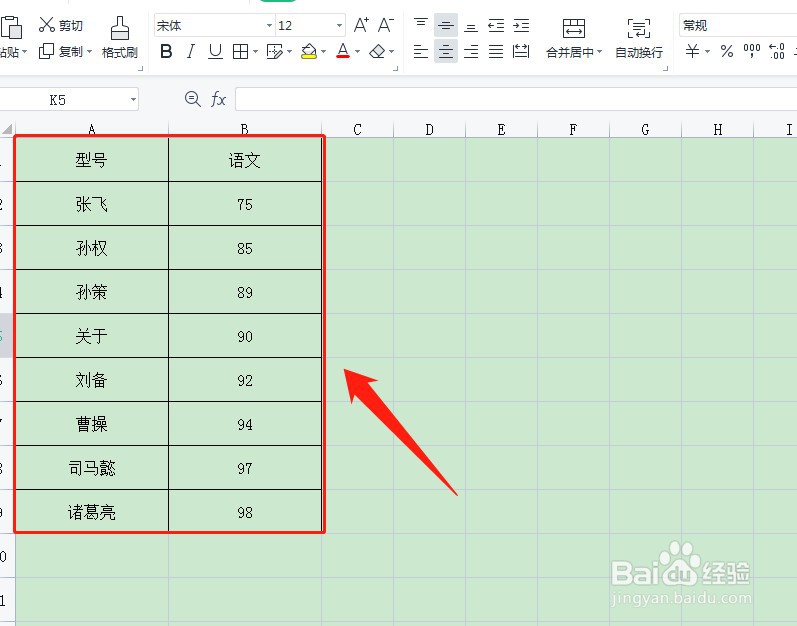Click the Copy (复制) button

pos(60,51)
